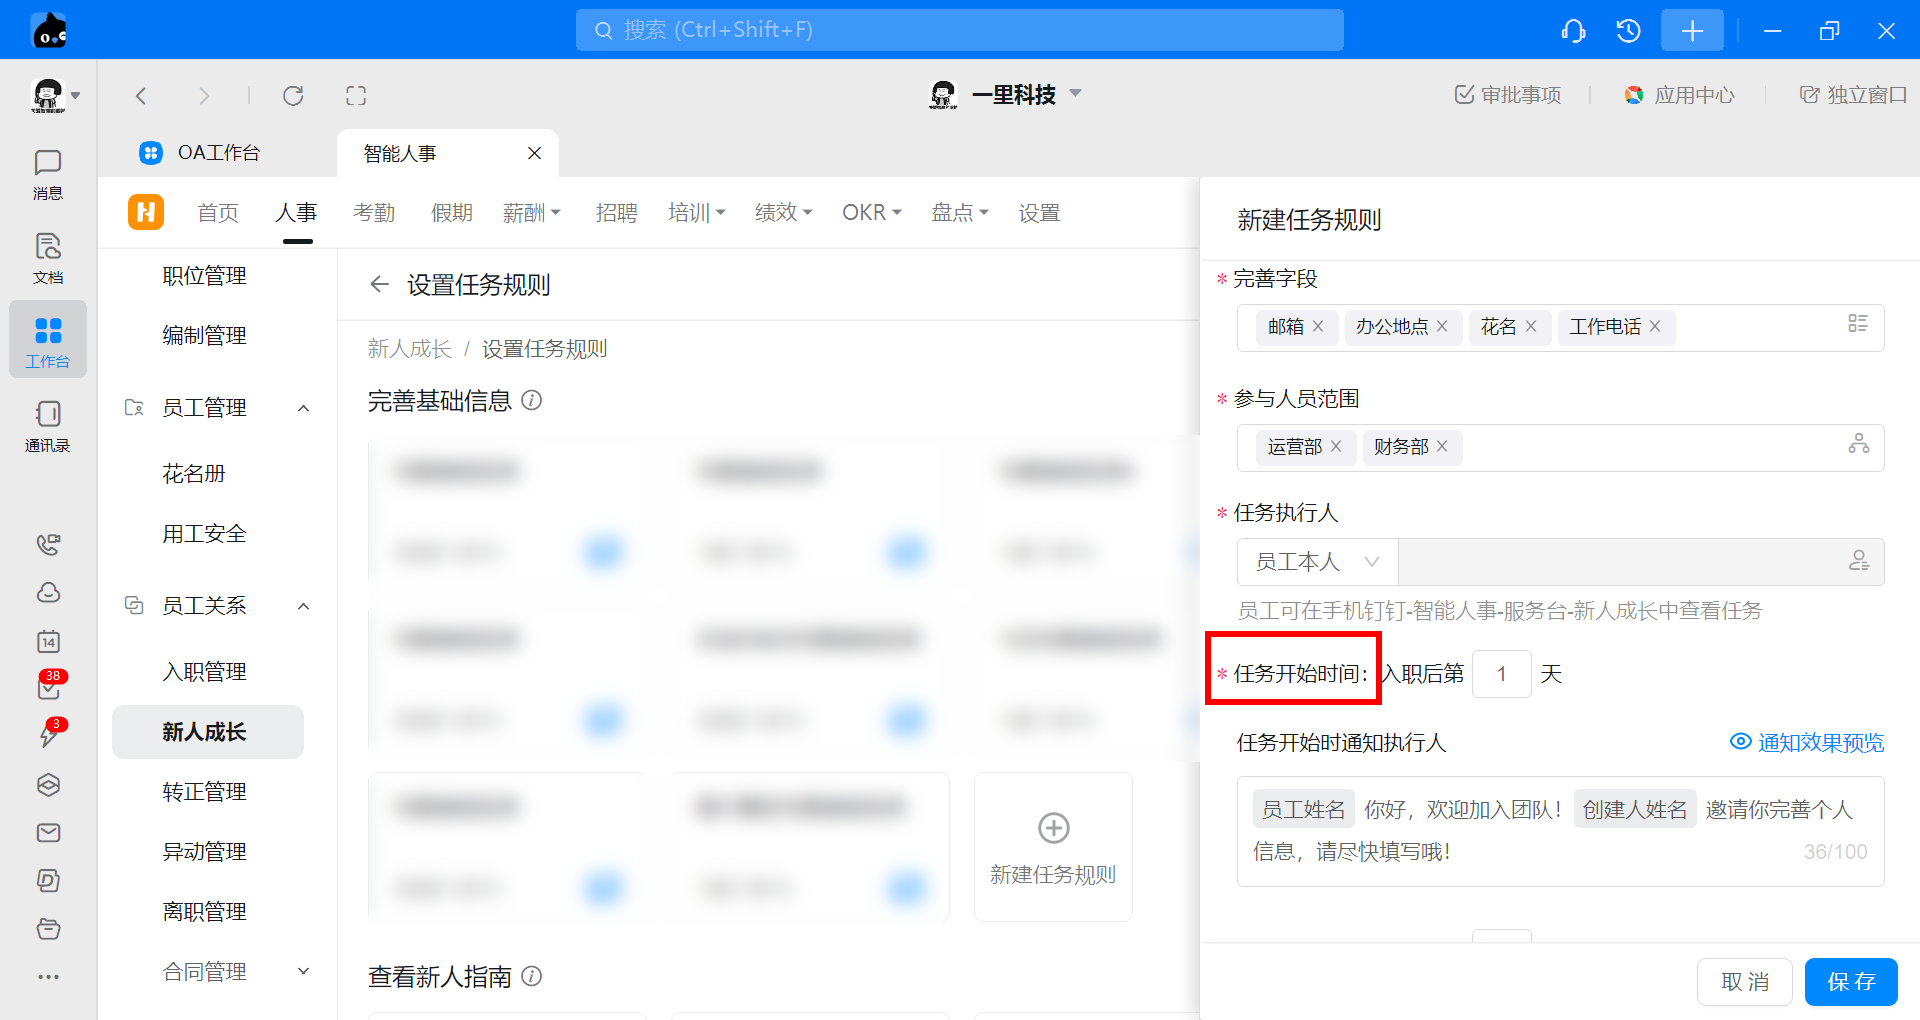Image resolution: width=1920 pixels, height=1020 pixels.
Task: Open the Messages (消息) sidebar icon
Action: coord(47,174)
